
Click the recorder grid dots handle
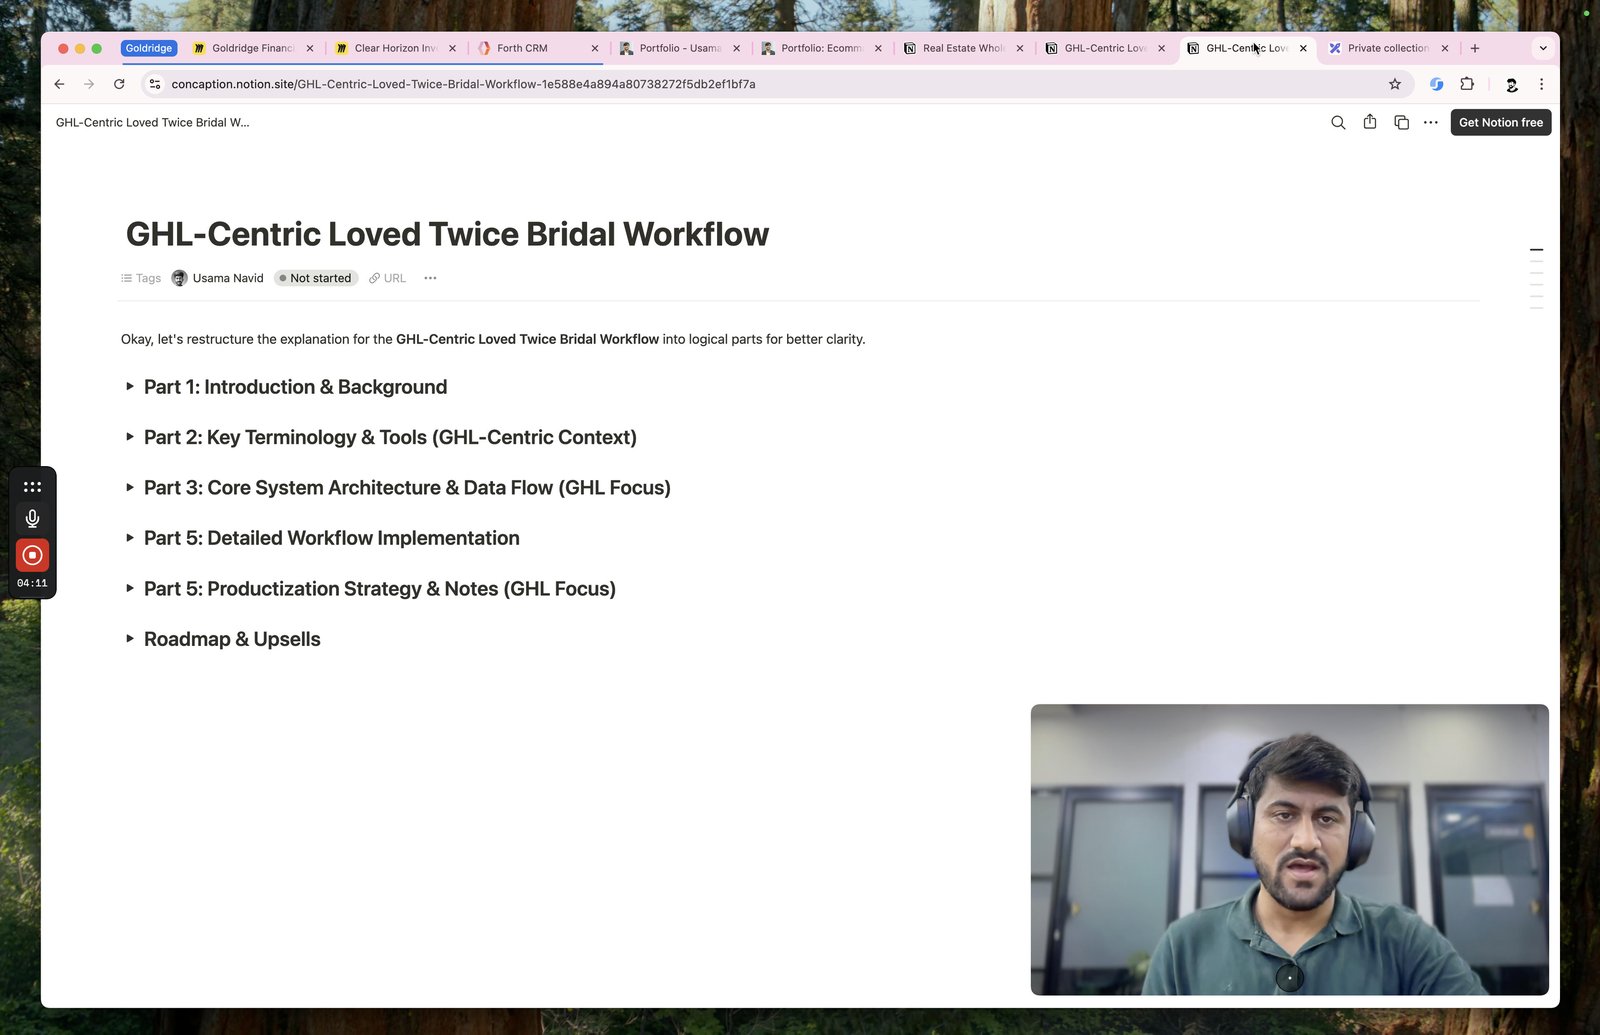pos(32,487)
